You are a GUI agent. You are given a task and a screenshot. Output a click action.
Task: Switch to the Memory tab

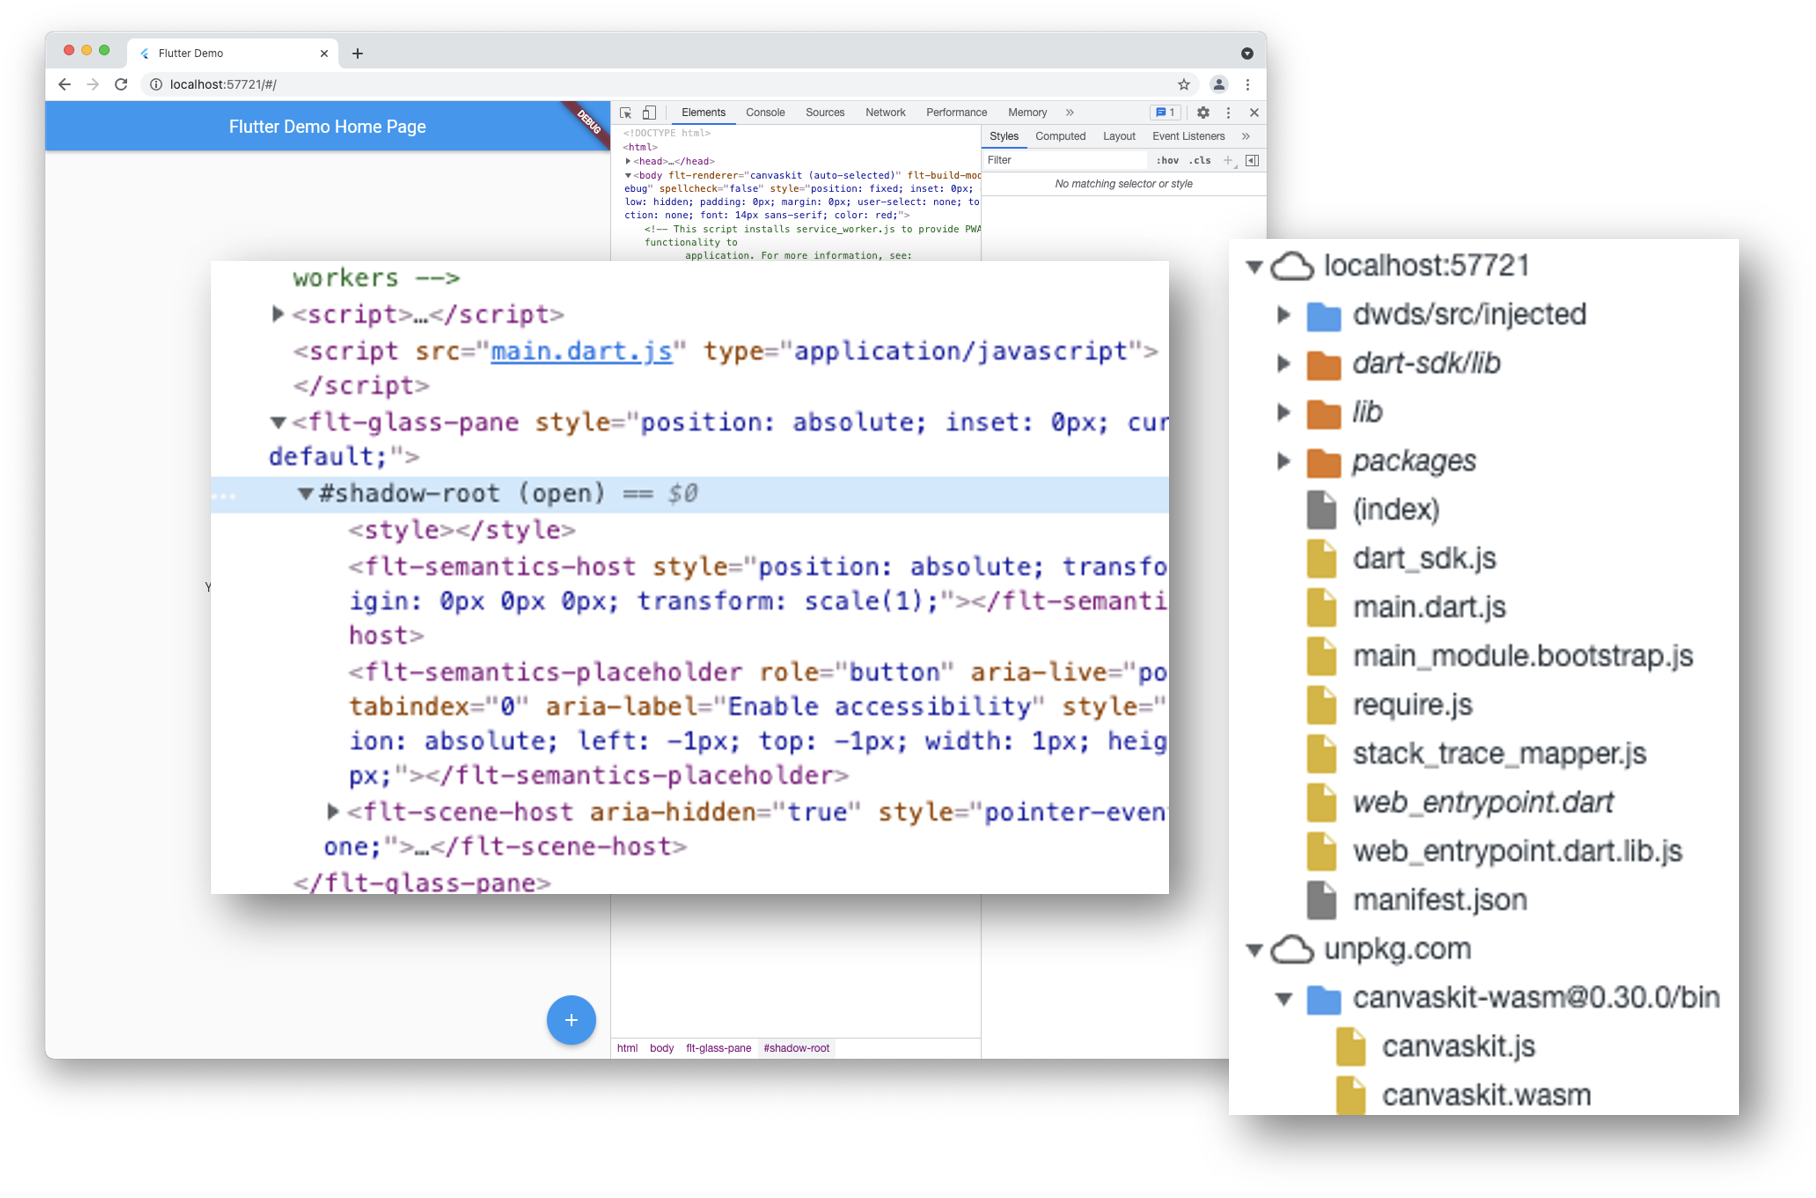[1027, 113]
